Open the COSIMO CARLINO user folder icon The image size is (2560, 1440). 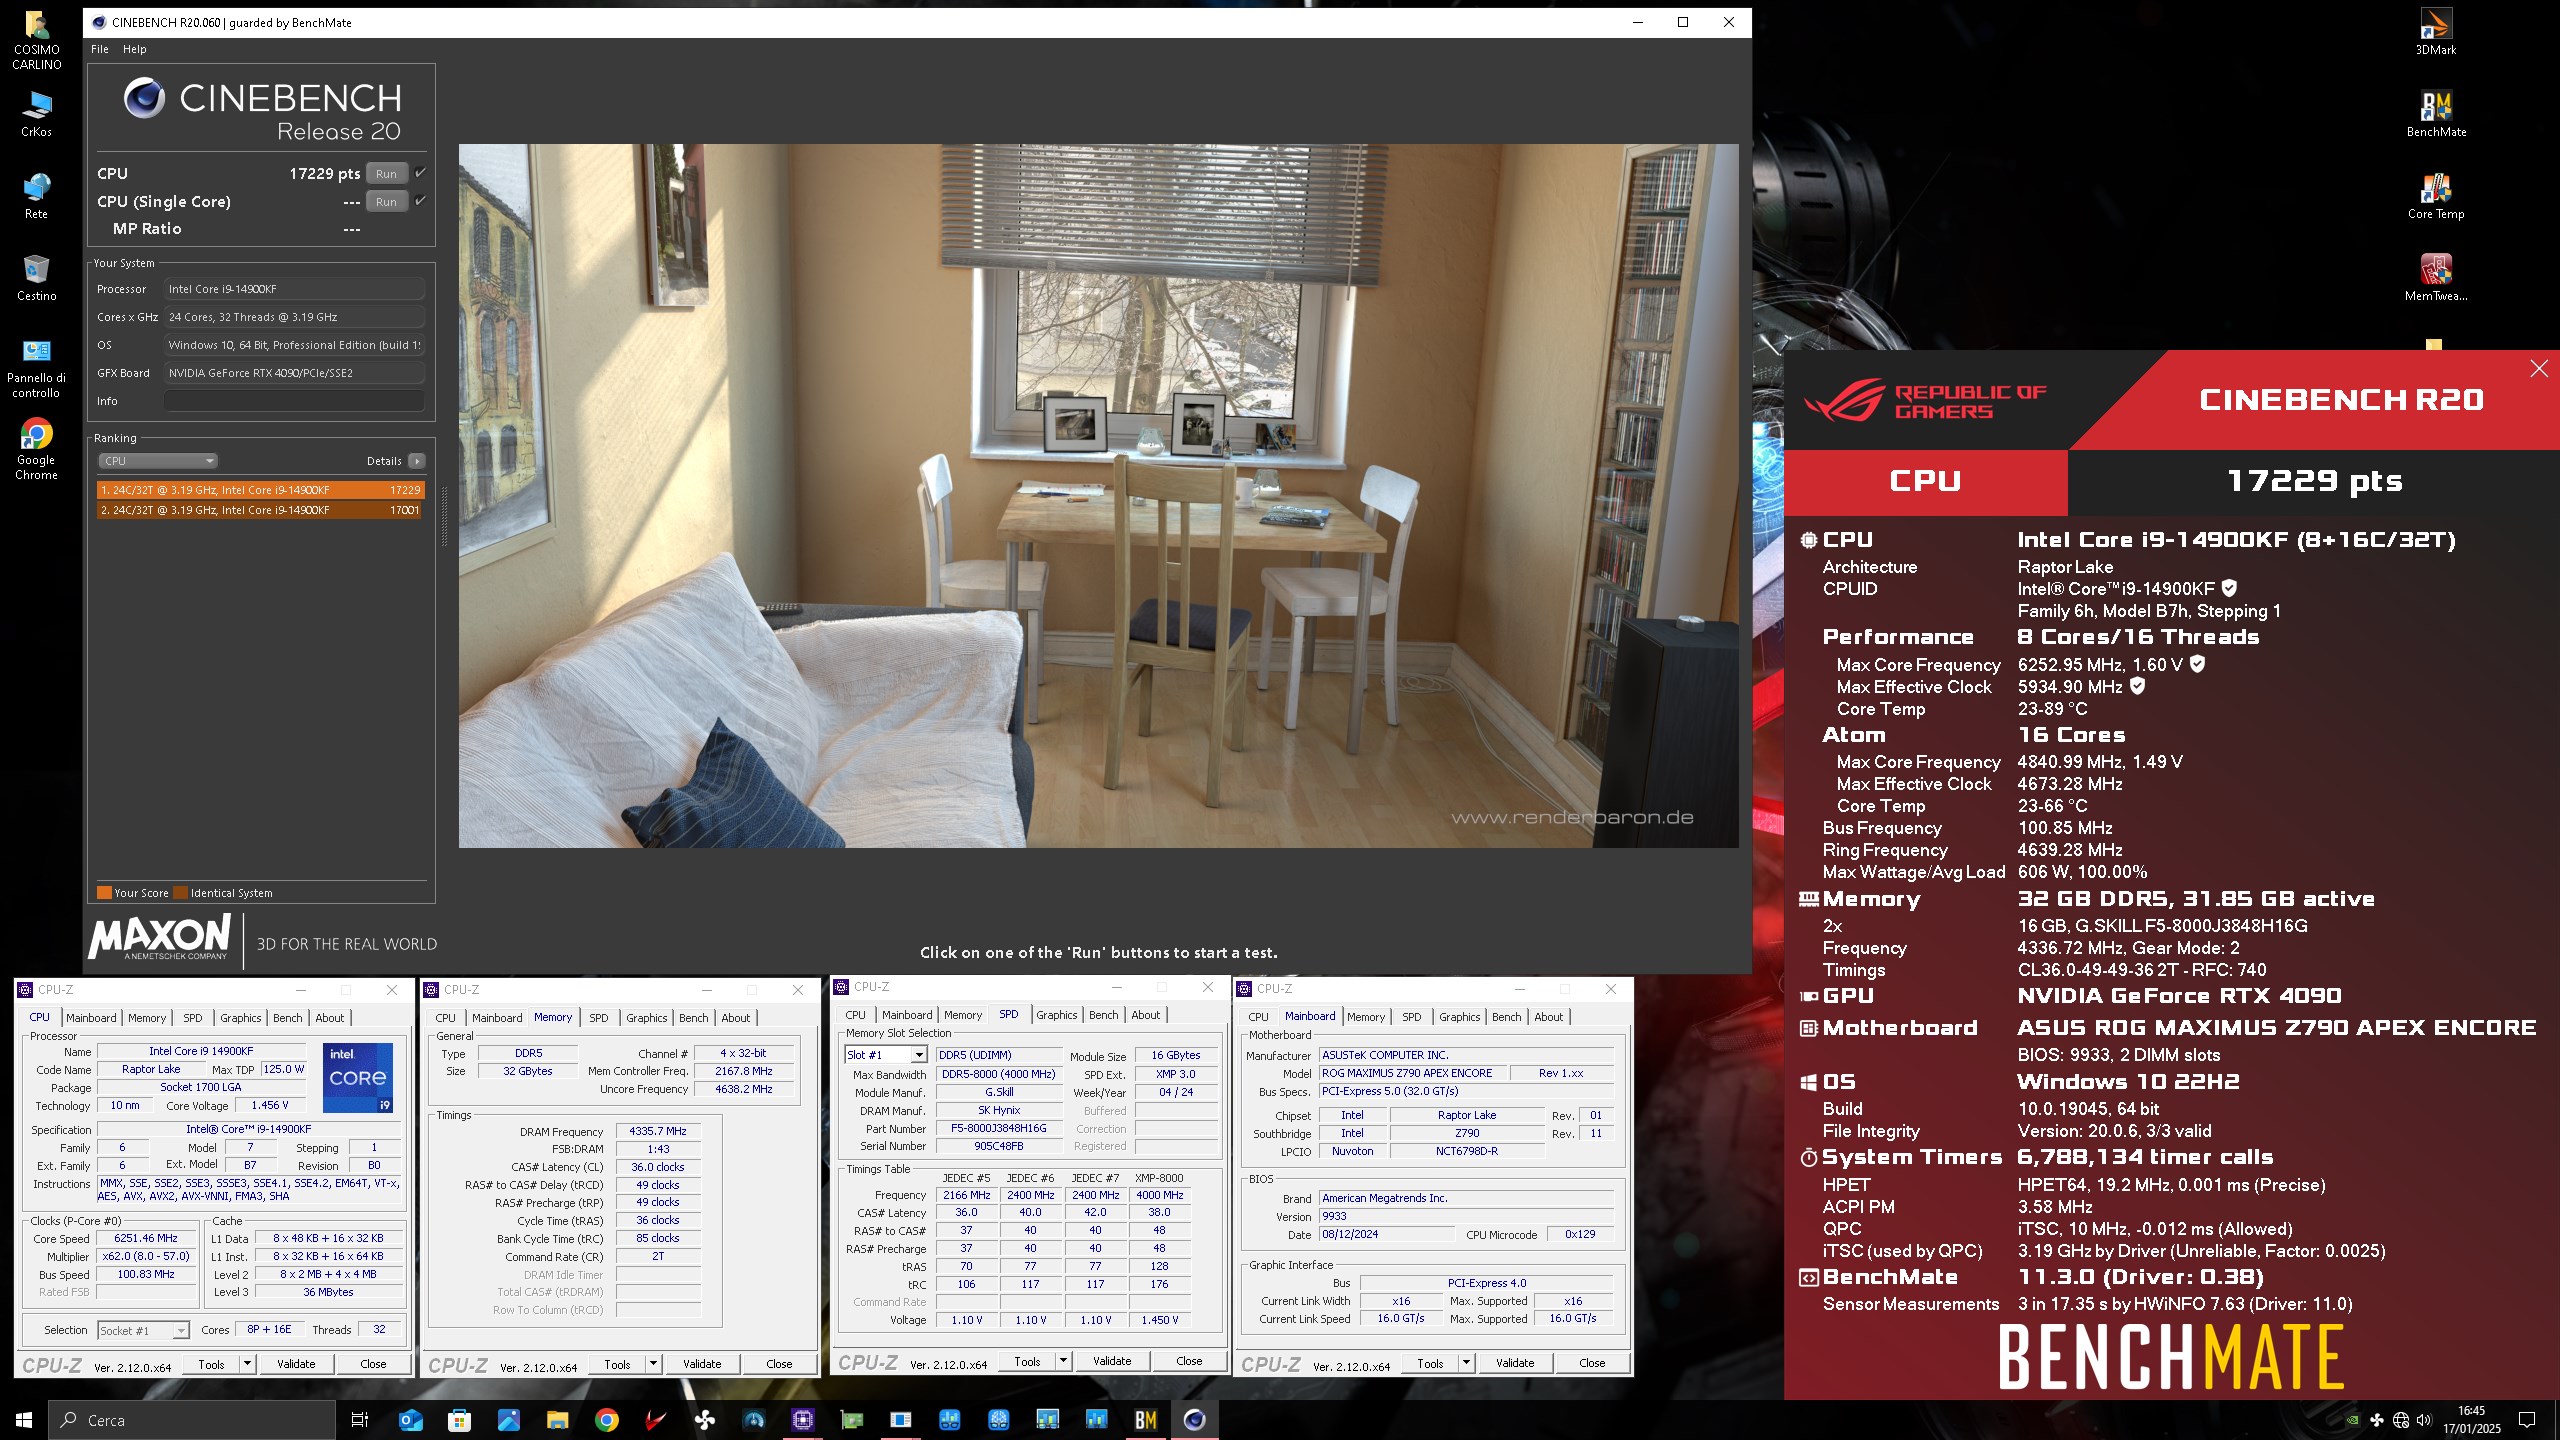coord(37,39)
